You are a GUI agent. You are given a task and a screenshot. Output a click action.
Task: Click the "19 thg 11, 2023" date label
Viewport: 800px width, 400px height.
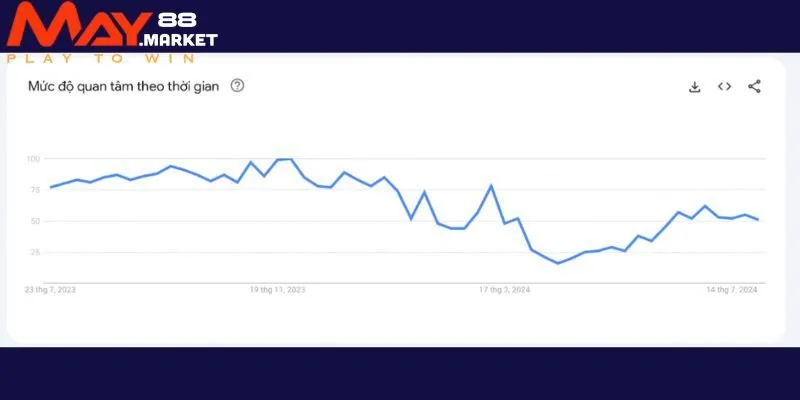[x=278, y=290]
